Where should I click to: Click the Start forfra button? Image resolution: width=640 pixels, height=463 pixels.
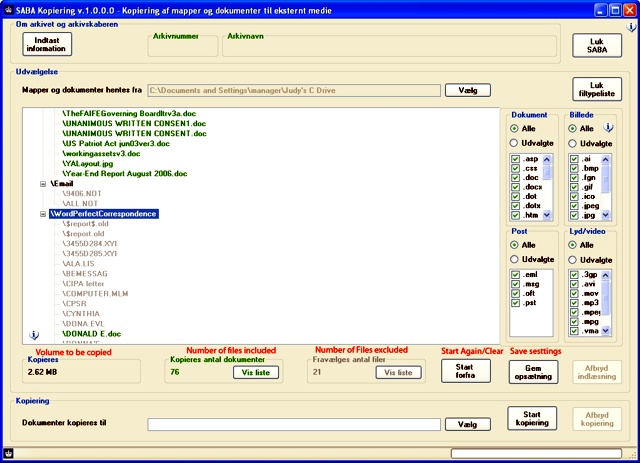click(x=465, y=371)
